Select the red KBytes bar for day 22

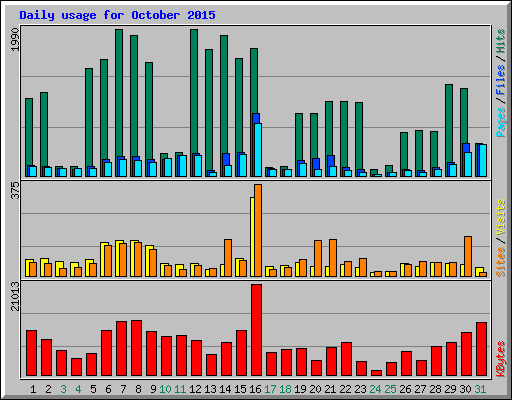[346, 359]
